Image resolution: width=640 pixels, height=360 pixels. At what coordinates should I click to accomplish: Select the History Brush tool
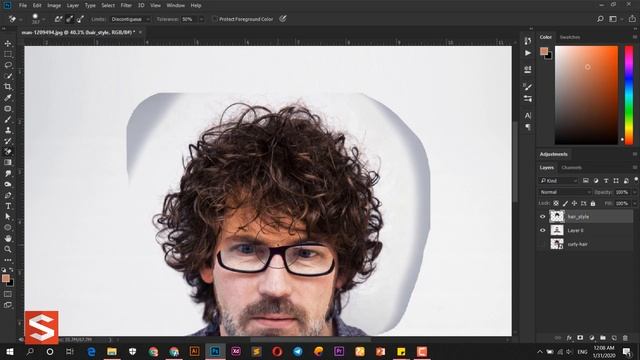coord(8,141)
